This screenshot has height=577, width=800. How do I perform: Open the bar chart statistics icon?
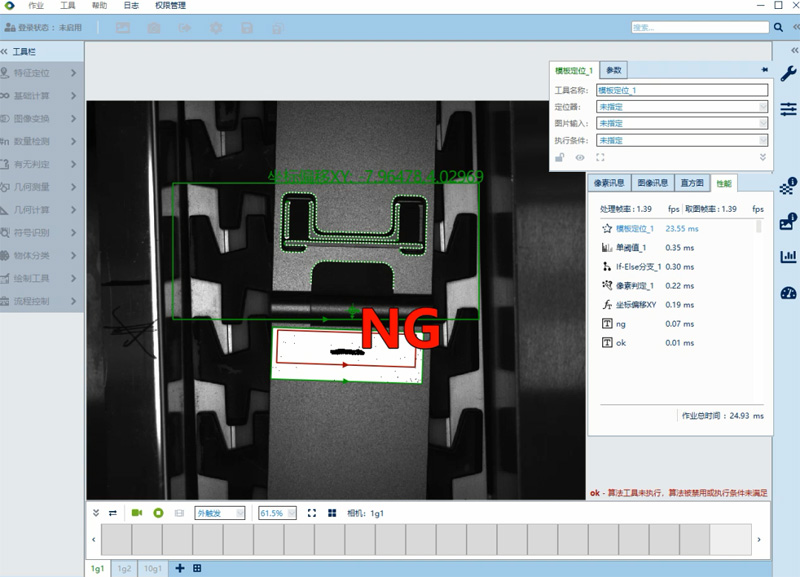point(788,256)
